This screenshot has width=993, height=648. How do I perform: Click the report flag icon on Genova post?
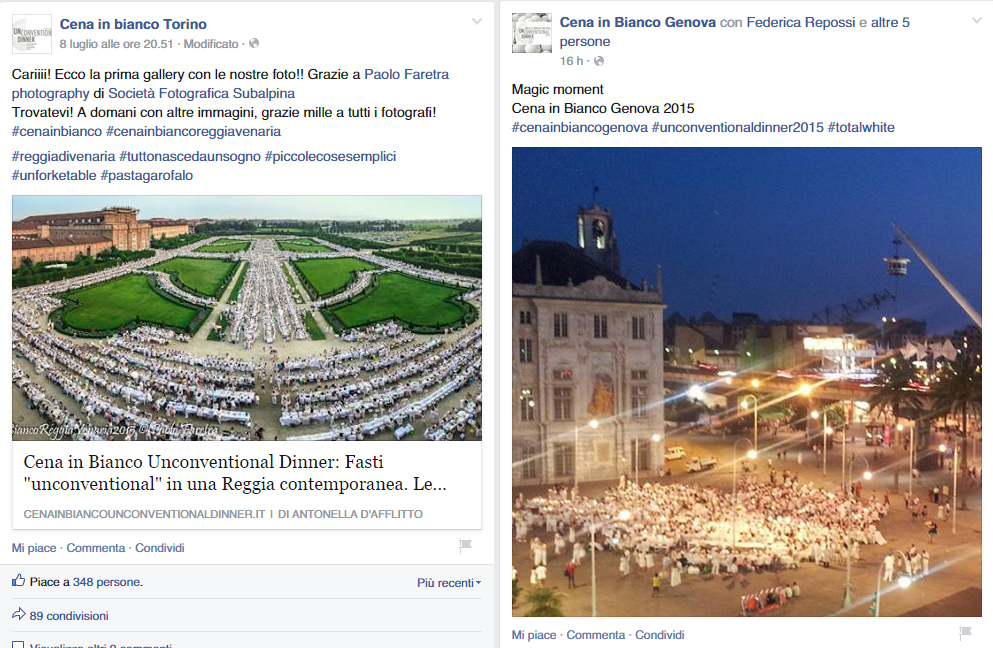pyautogui.click(x=965, y=632)
